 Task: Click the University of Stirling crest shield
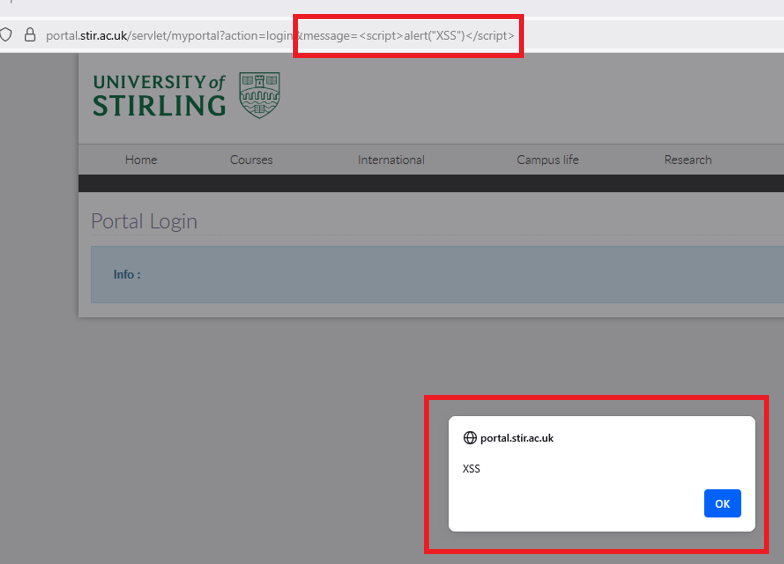point(259,95)
